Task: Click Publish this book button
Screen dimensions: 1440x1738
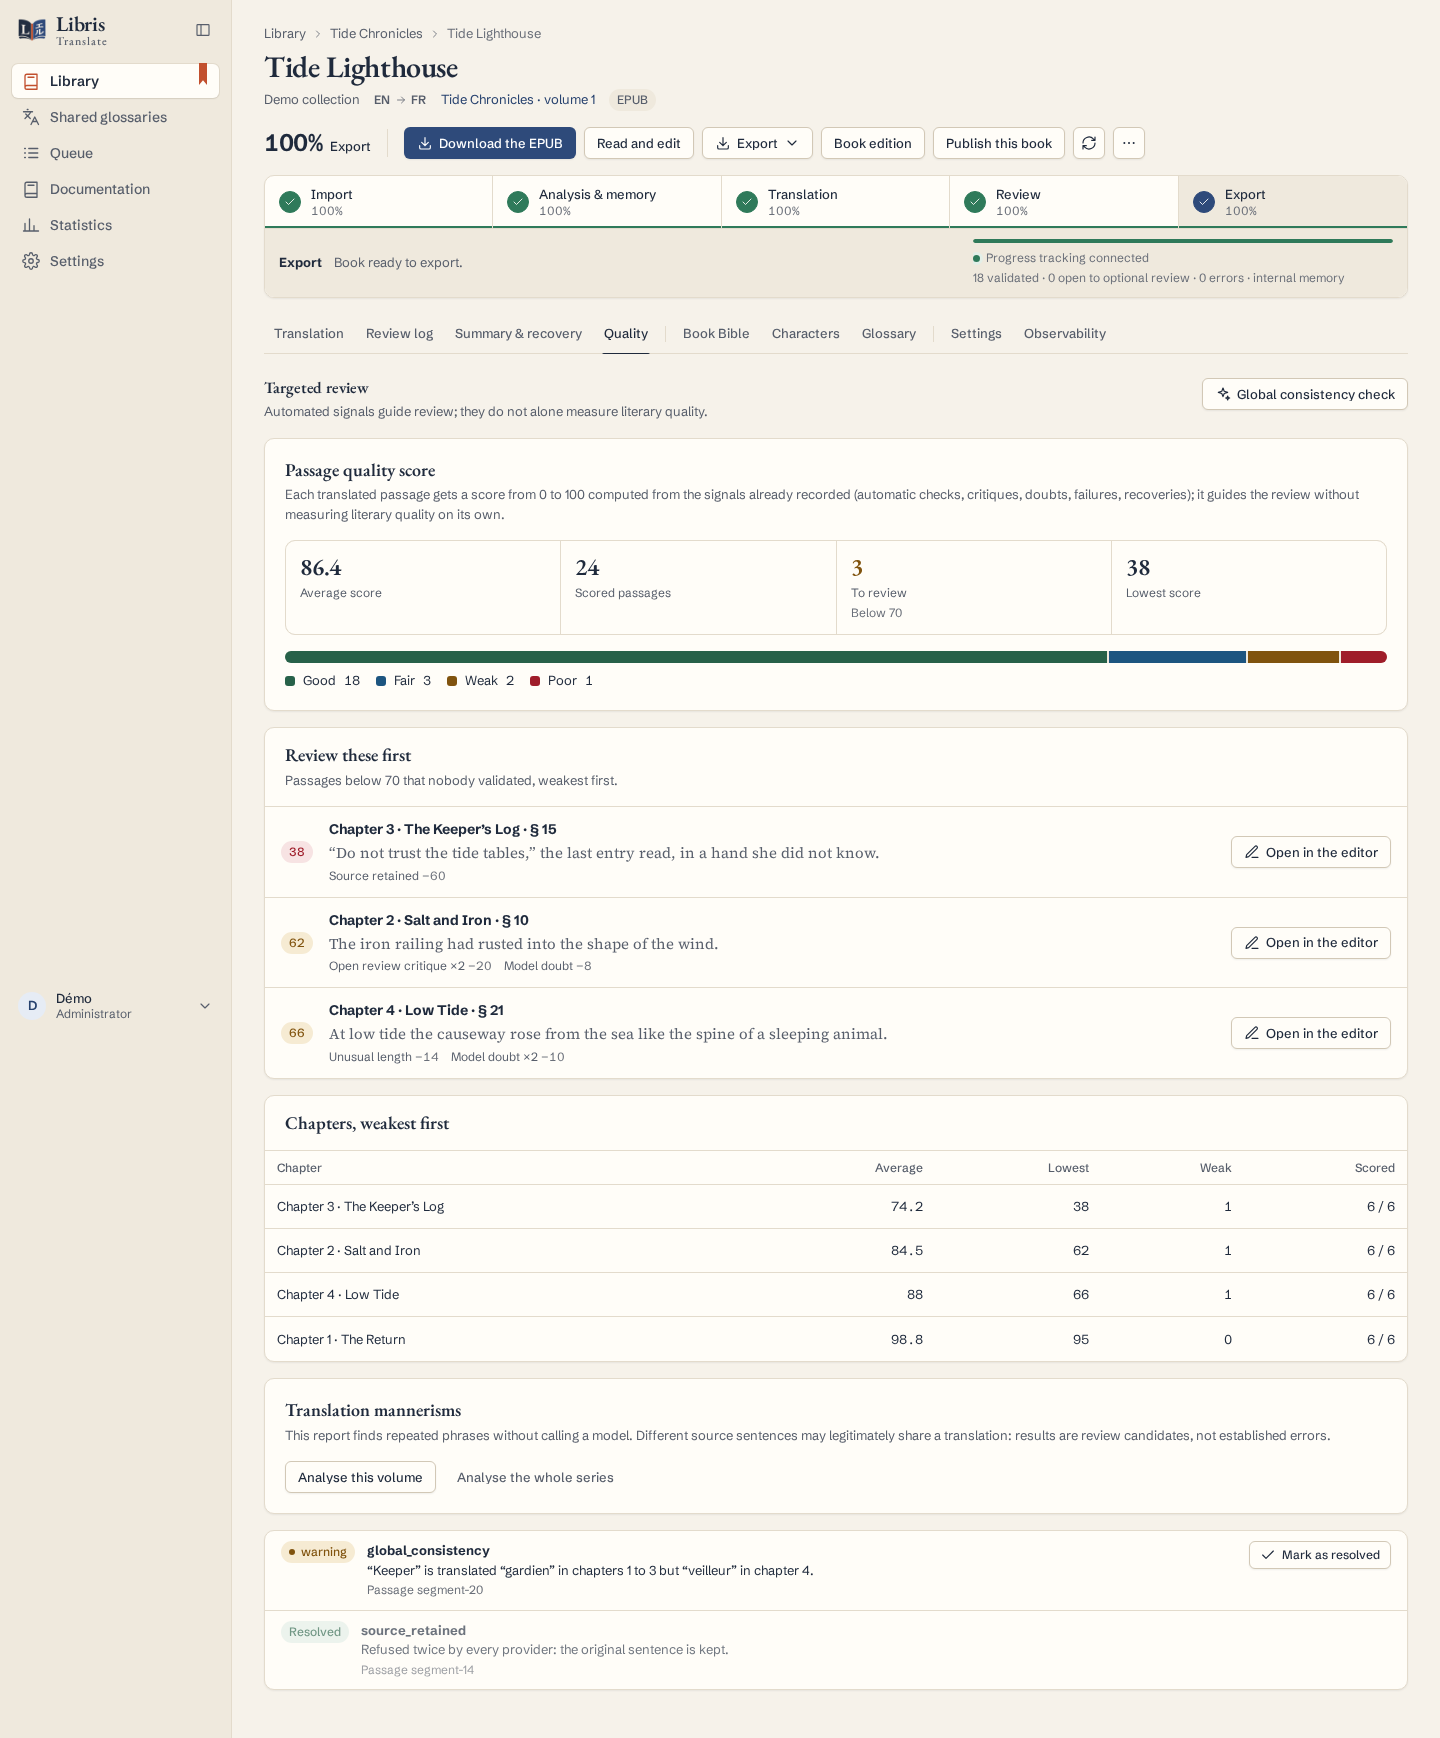Action: [x=998, y=143]
